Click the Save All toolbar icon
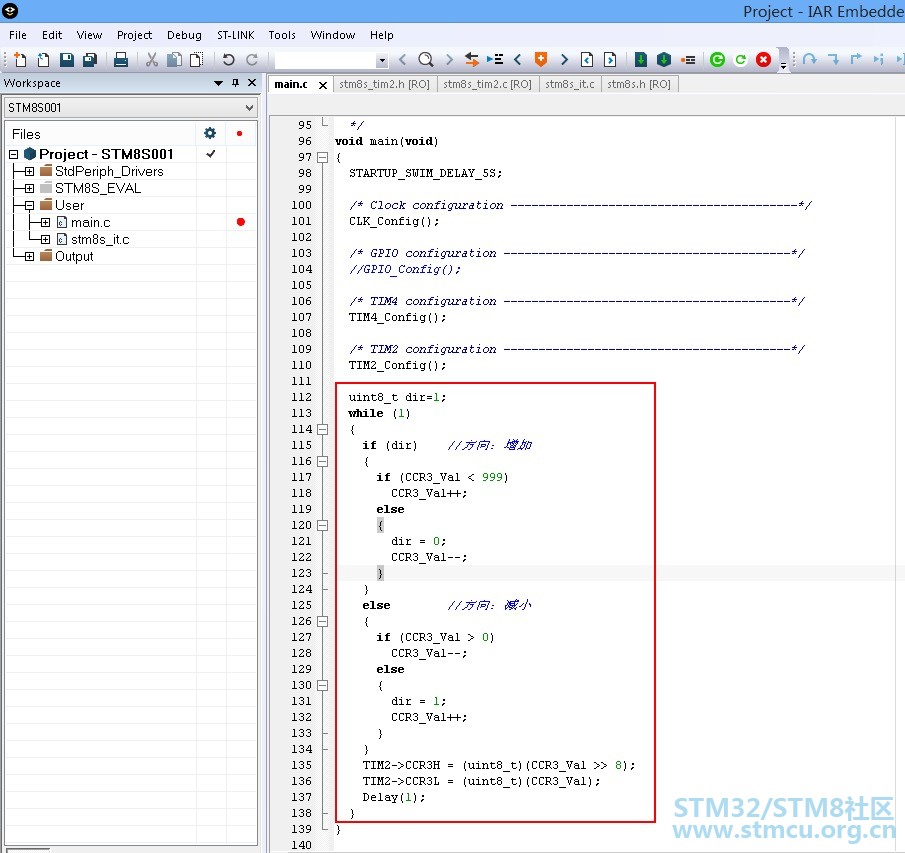905x853 pixels. coord(90,59)
